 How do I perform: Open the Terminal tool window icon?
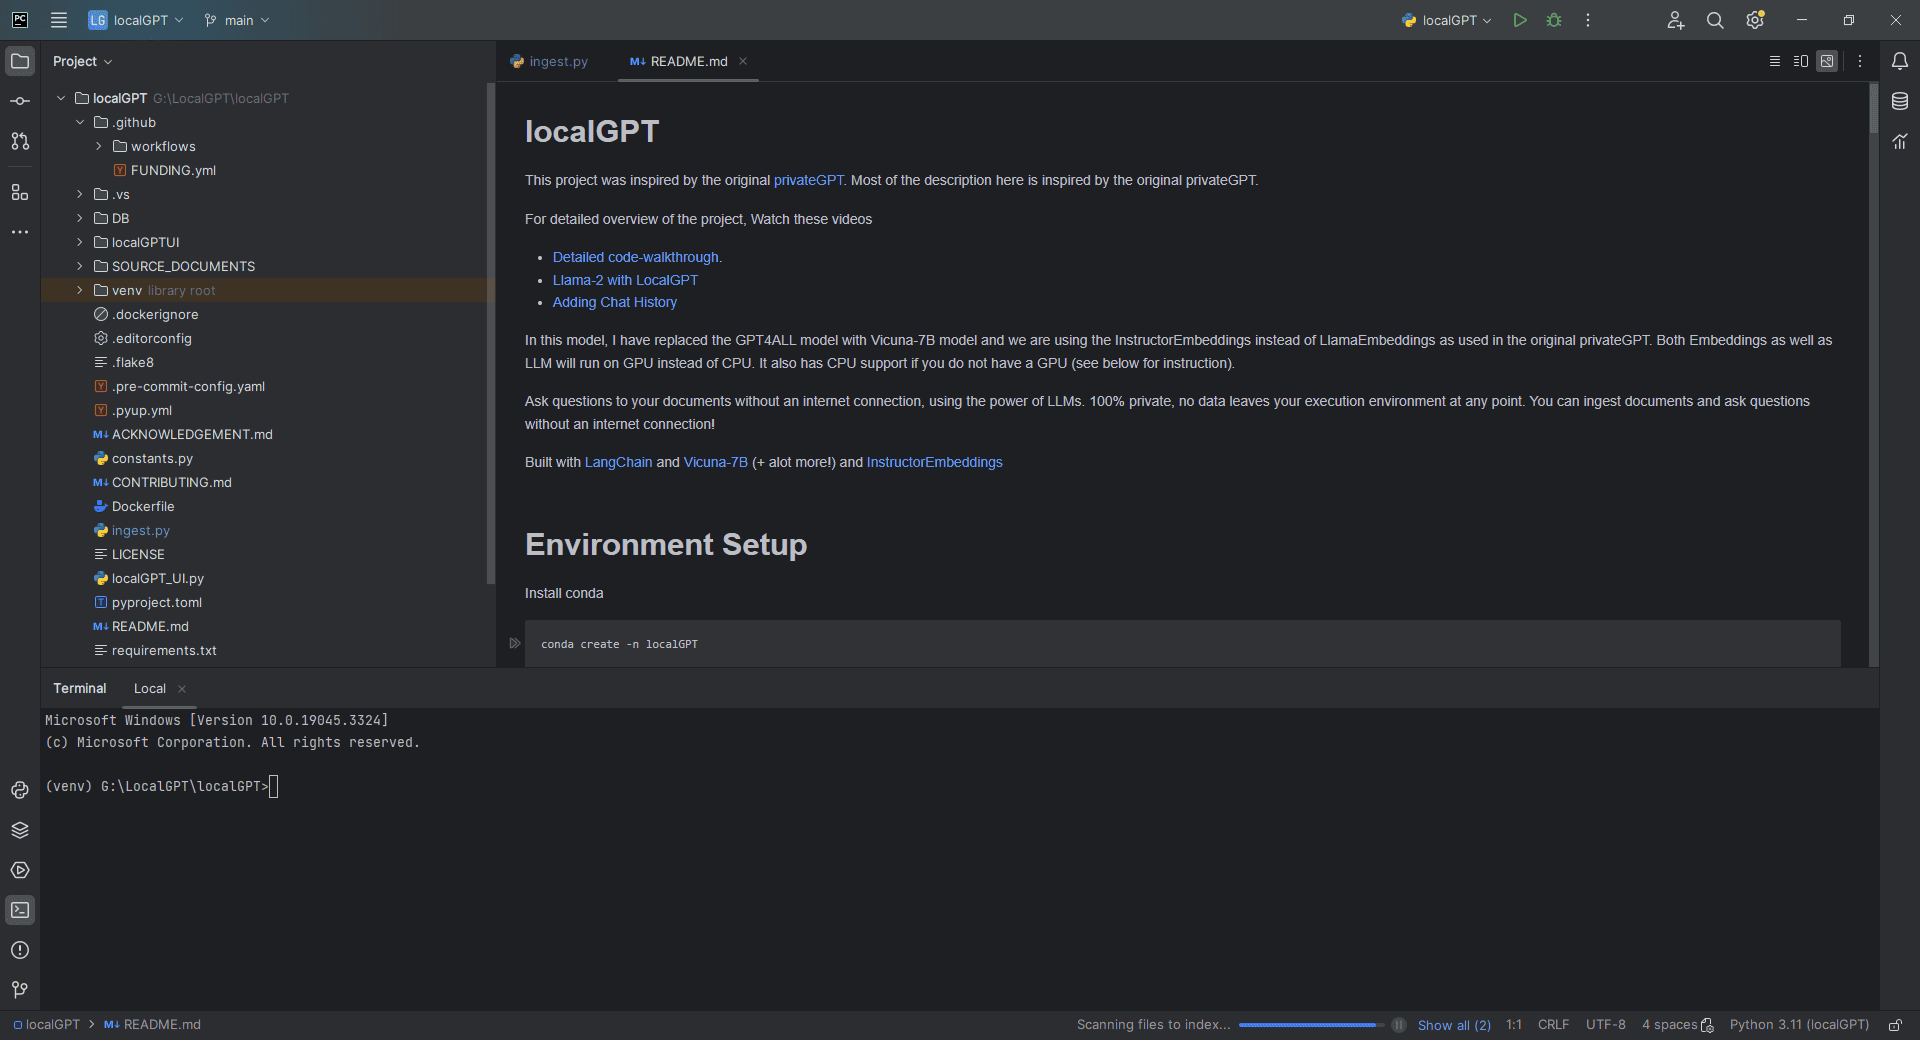click(20, 910)
